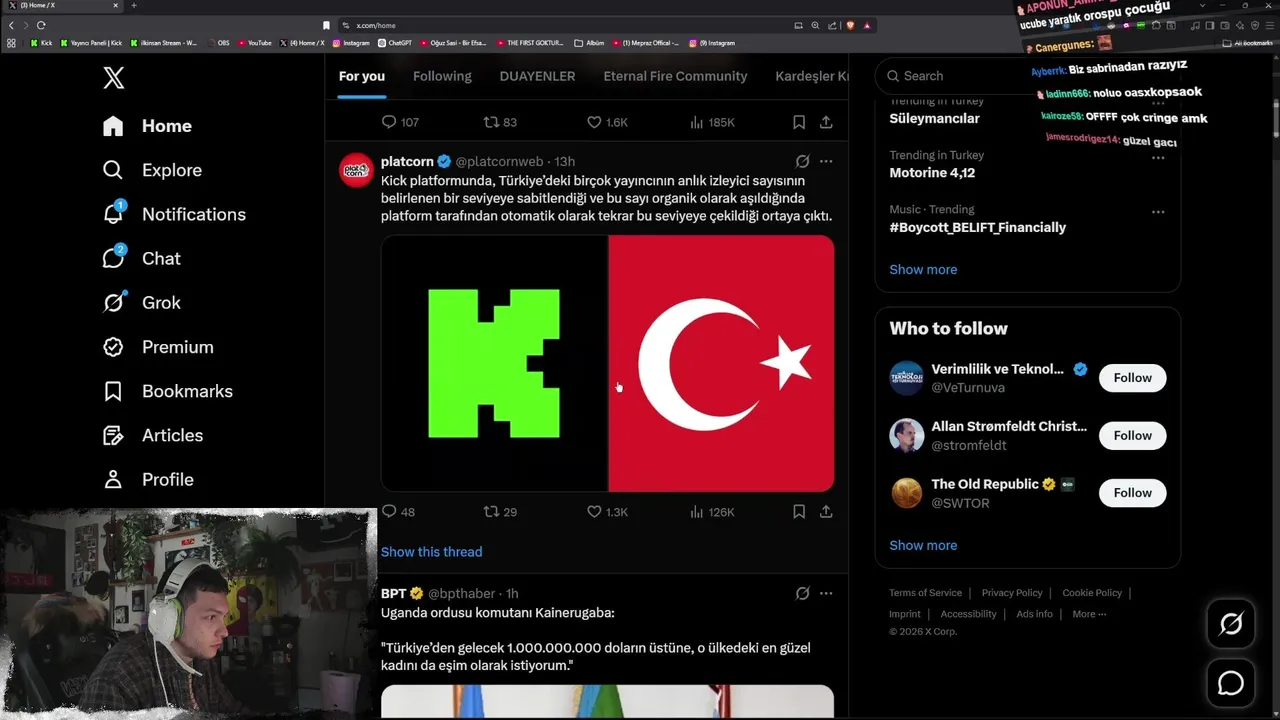
Task: Go to Home in the sidebar
Action: tap(147, 126)
